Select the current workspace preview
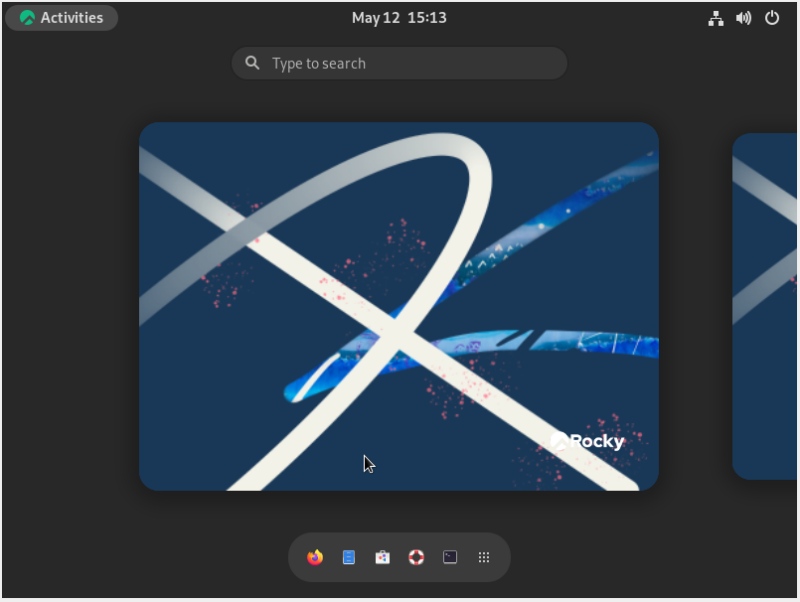This screenshot has width=800, height=602. coord(399,305)
